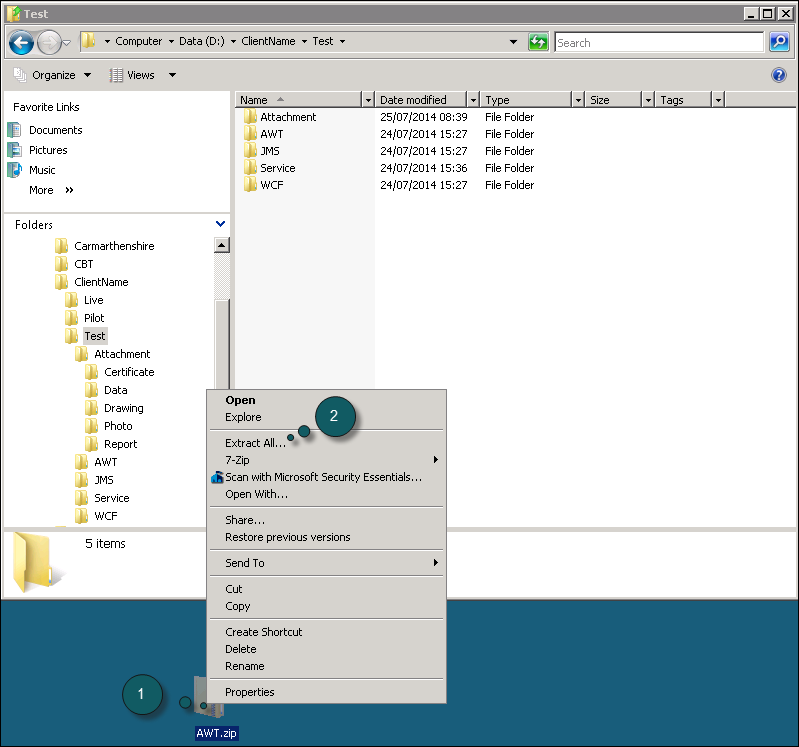Collapse the Folders pane chevron
The width and height of the screenshot is (799, 747).
(x=220, y=224)
